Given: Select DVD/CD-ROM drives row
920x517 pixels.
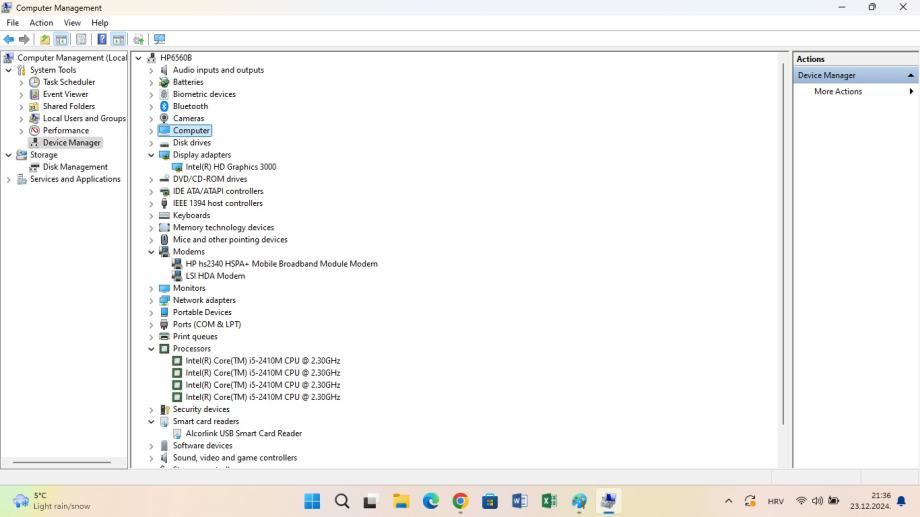Looking at the screenshot, I should 210,179.
